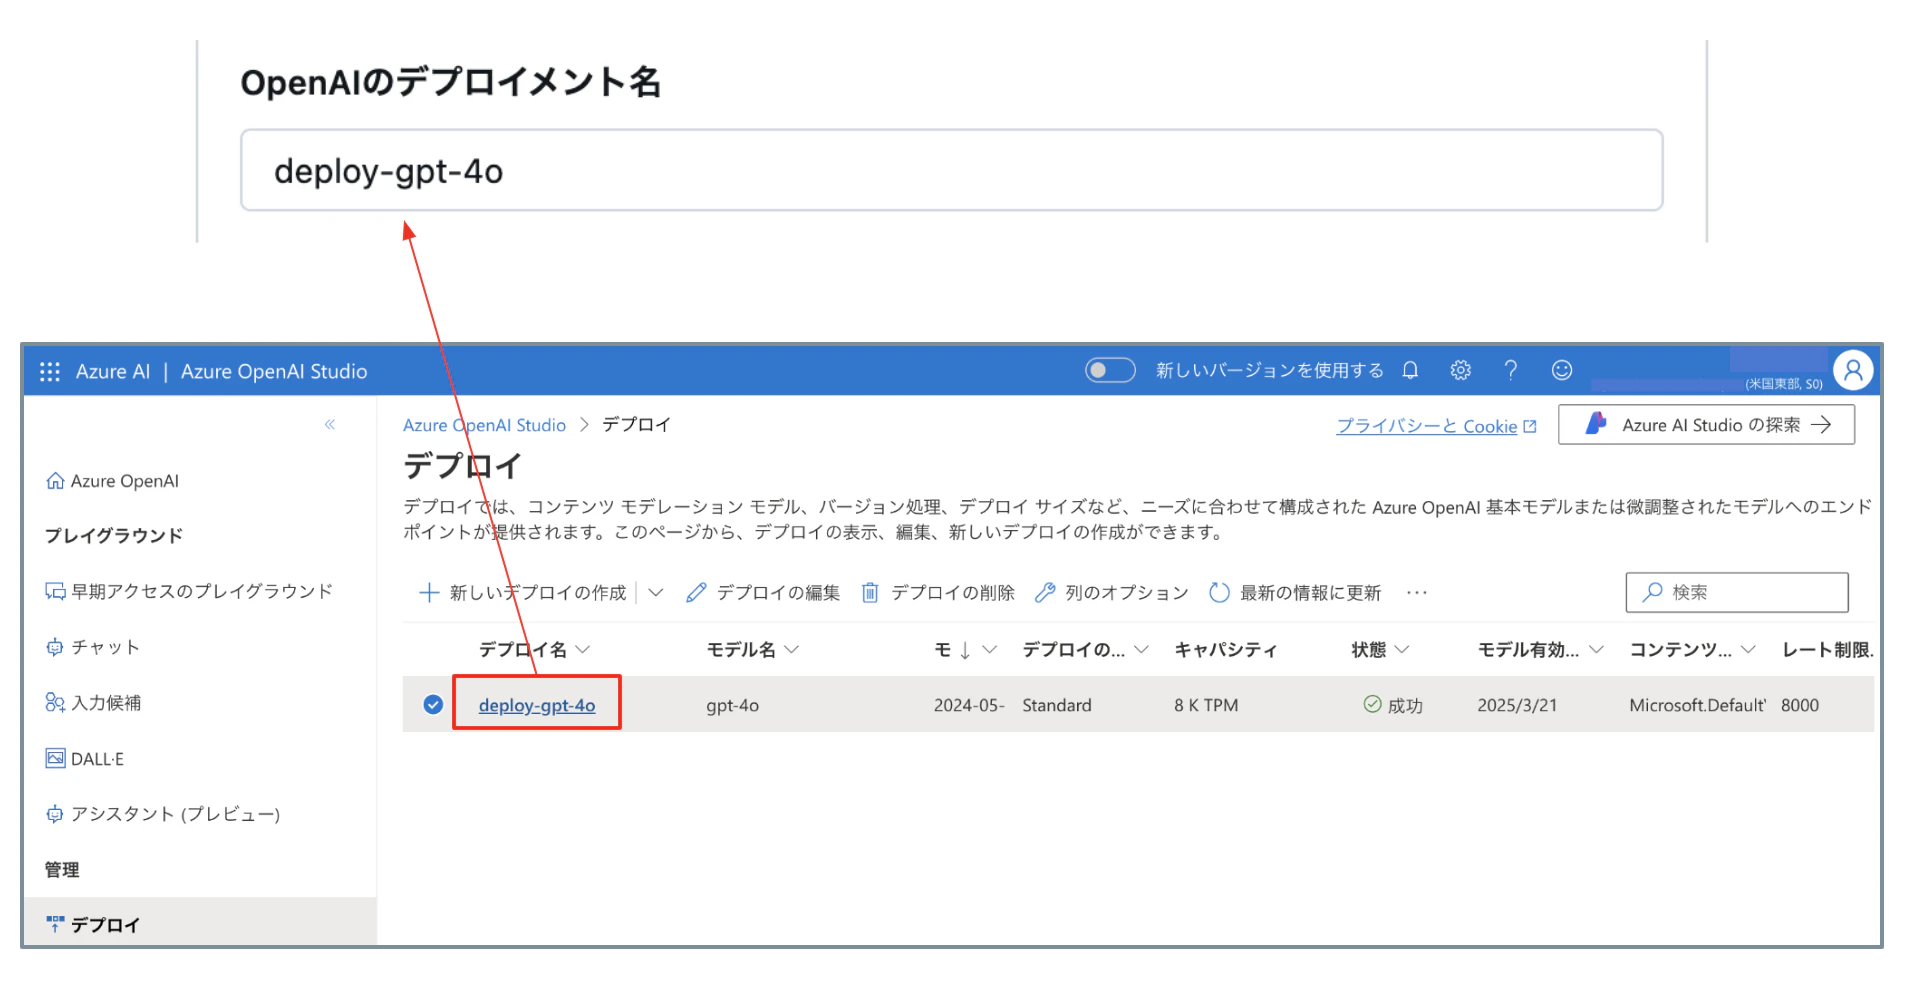Click Azure AI Studio の探索 button
The height and width of the screenshot is (982, 1906).
(x=1706, y=425)
